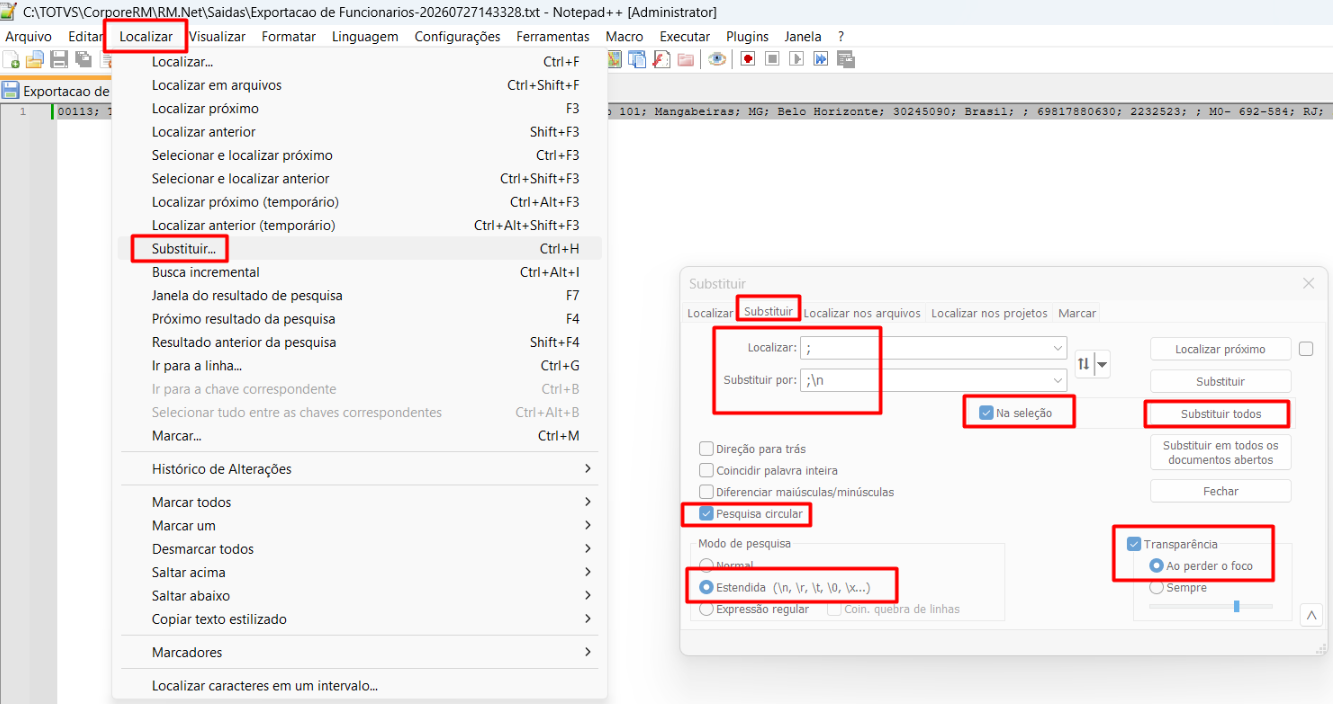This screenshot has width=1333, height=704.
Task: Click the Save toolbar icon
Action: tap(59, 59)
